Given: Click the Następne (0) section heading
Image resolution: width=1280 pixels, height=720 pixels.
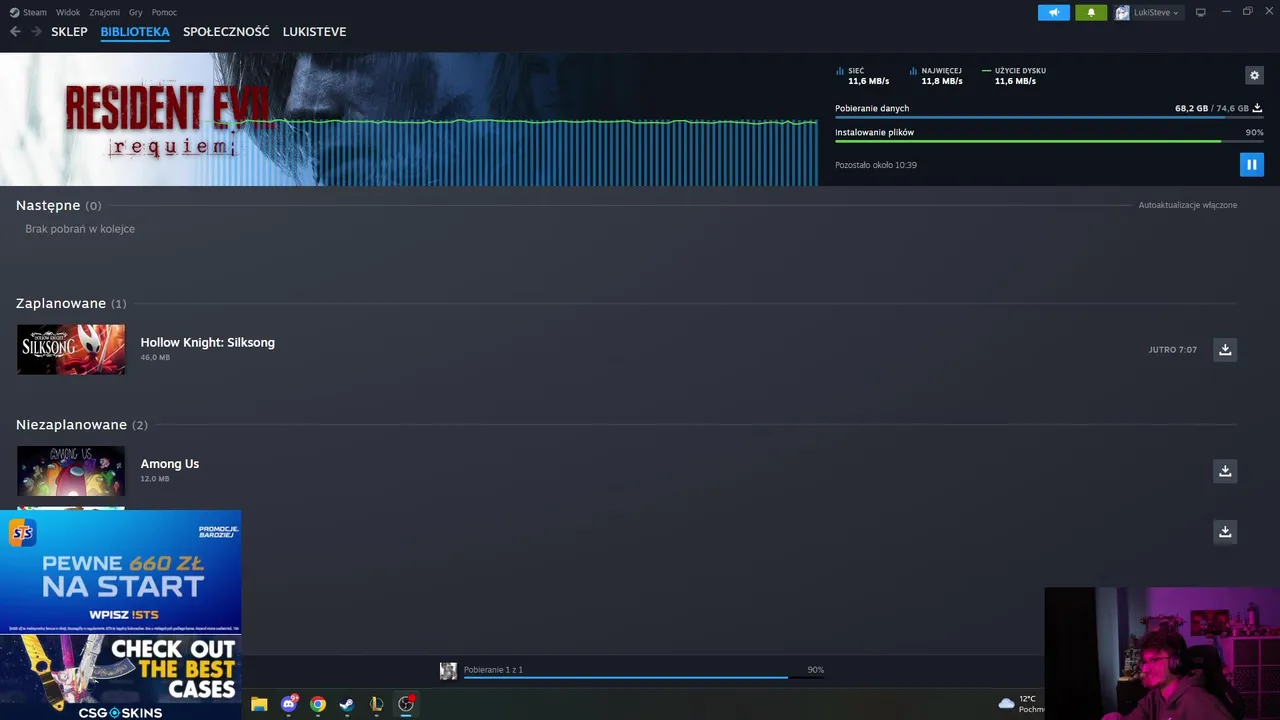Looking at the screenshot, I should 58,205.
